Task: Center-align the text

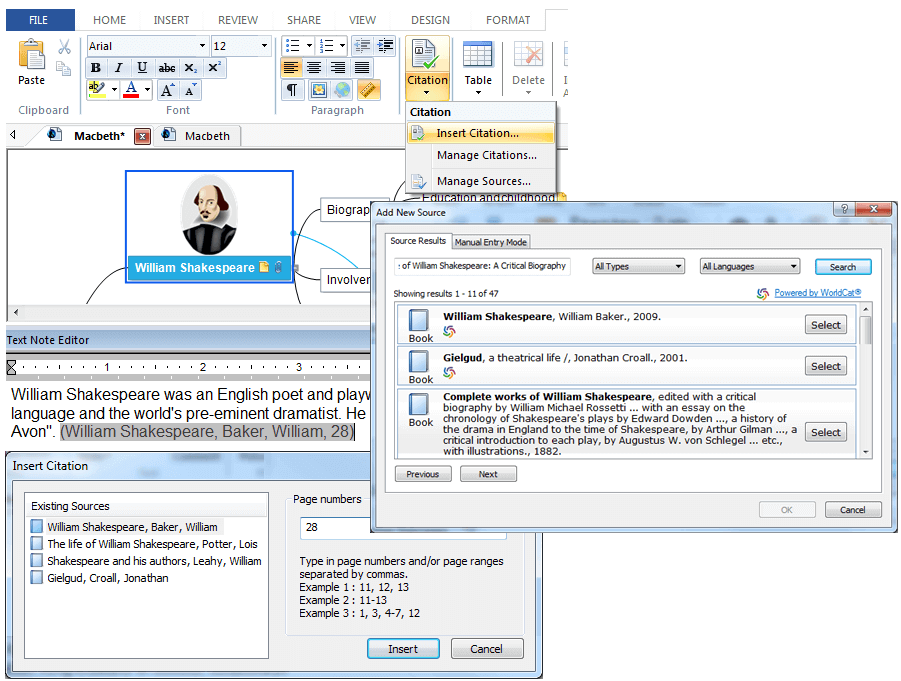Action: point(314,68)
